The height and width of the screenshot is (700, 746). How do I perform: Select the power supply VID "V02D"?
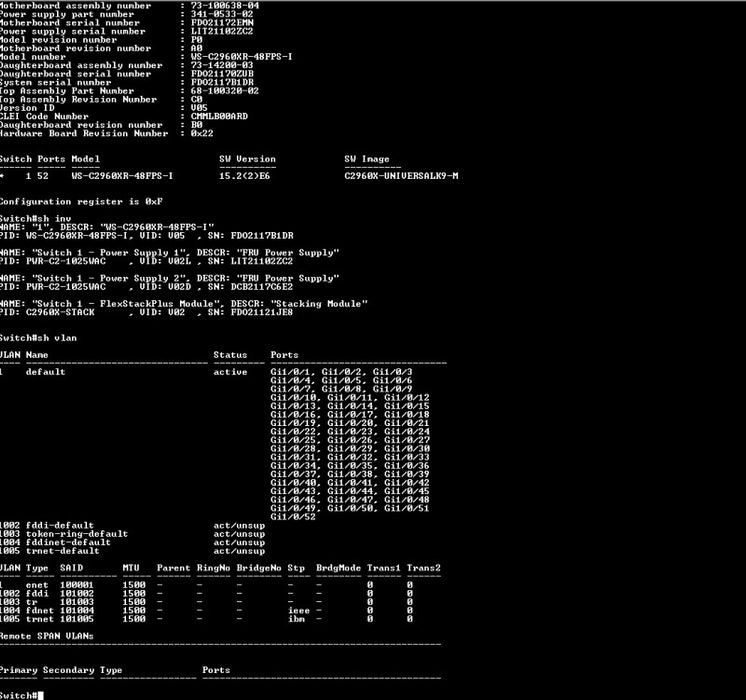coord(179,287)
